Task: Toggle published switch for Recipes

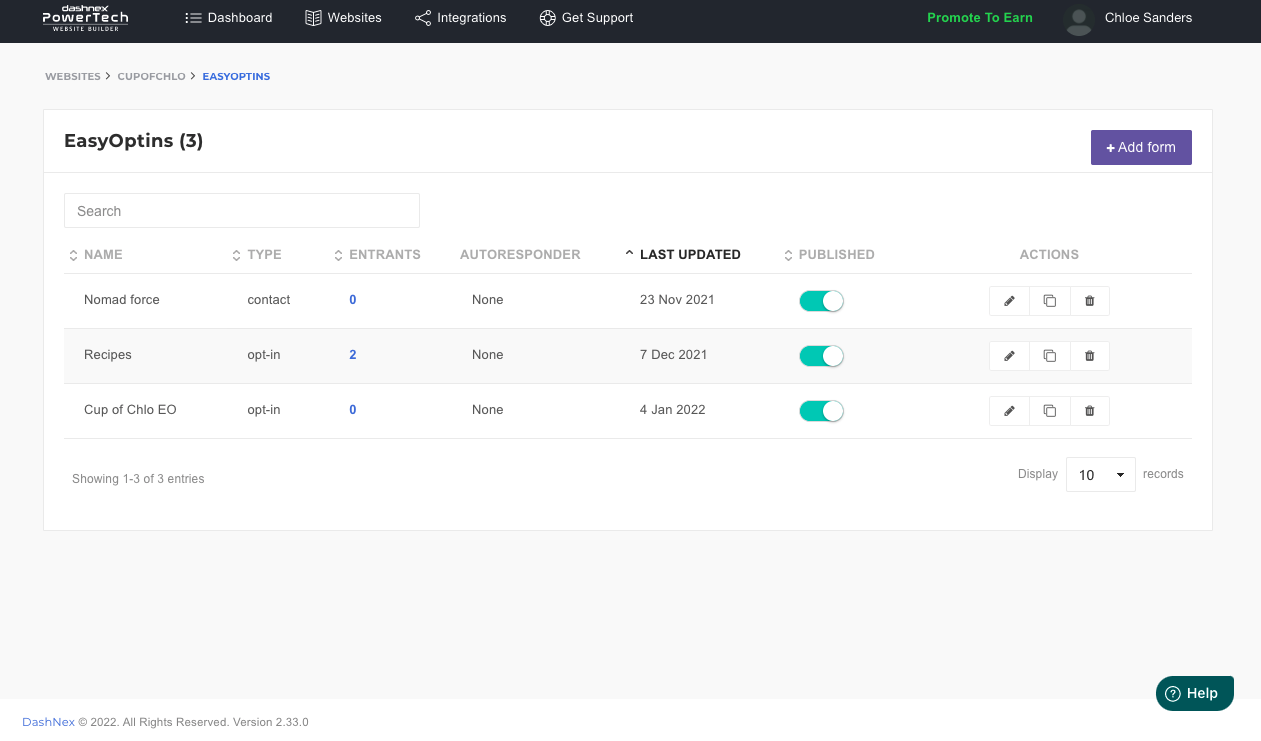Action: [x=821, y=356]
